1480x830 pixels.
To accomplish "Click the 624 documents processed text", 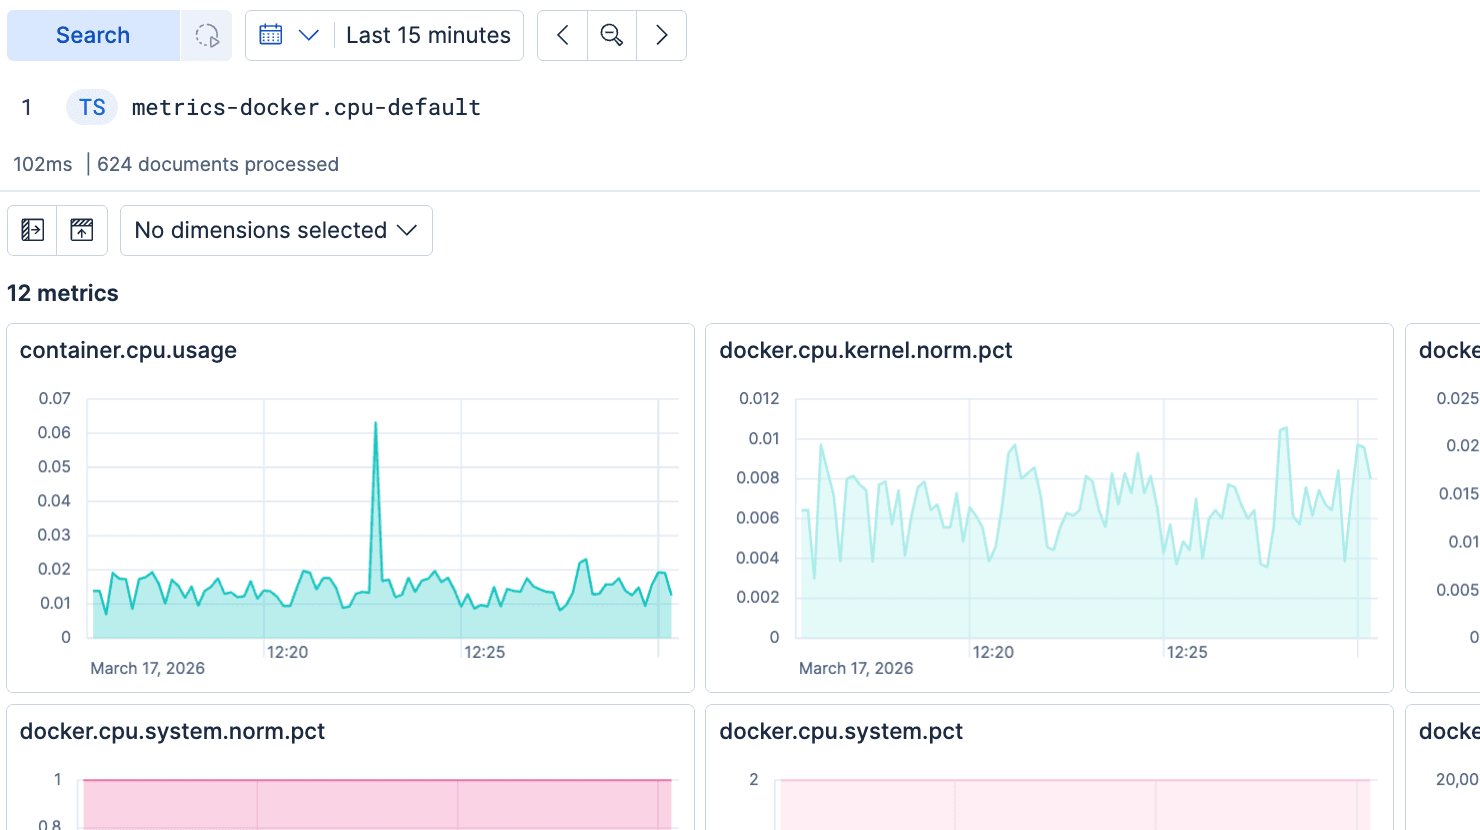I will 217,164.
